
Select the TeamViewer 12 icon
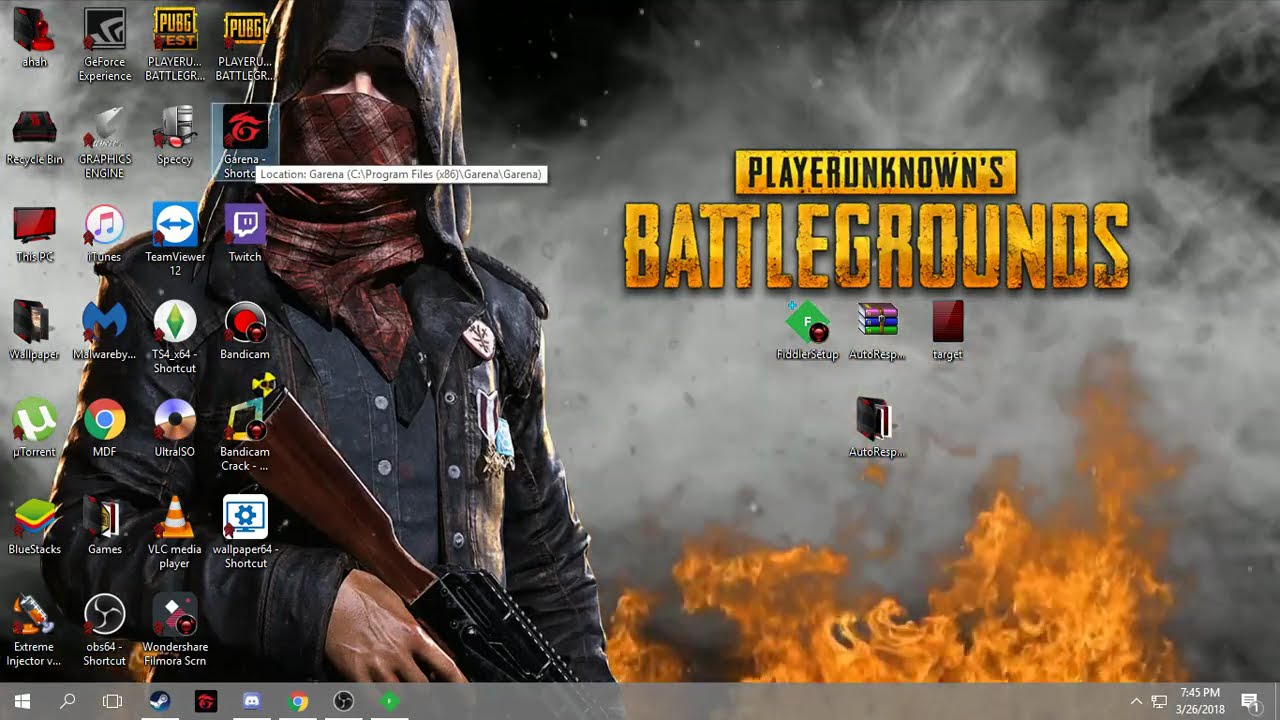click(174, 241)
